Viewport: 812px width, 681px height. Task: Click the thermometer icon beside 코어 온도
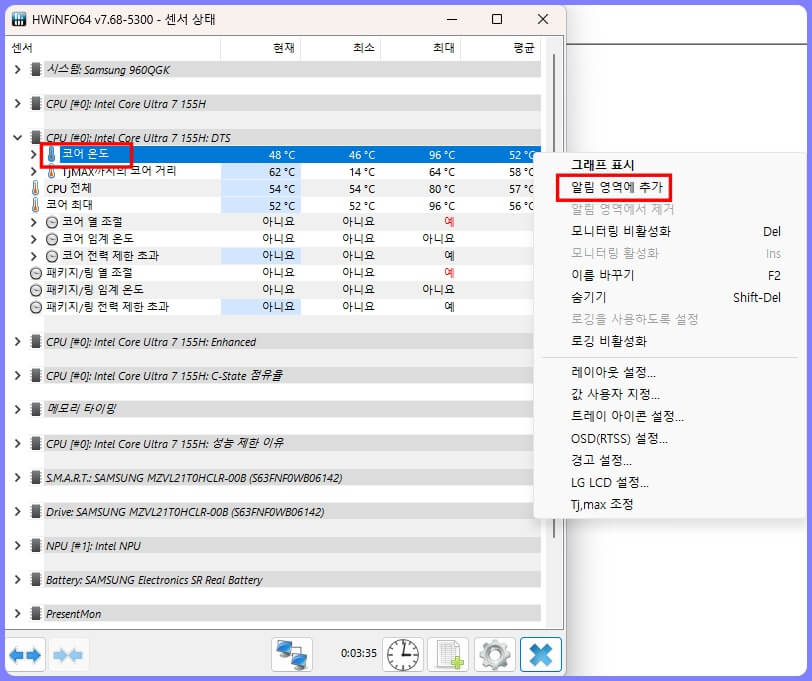pyautogui.click(x=52, y=155)
